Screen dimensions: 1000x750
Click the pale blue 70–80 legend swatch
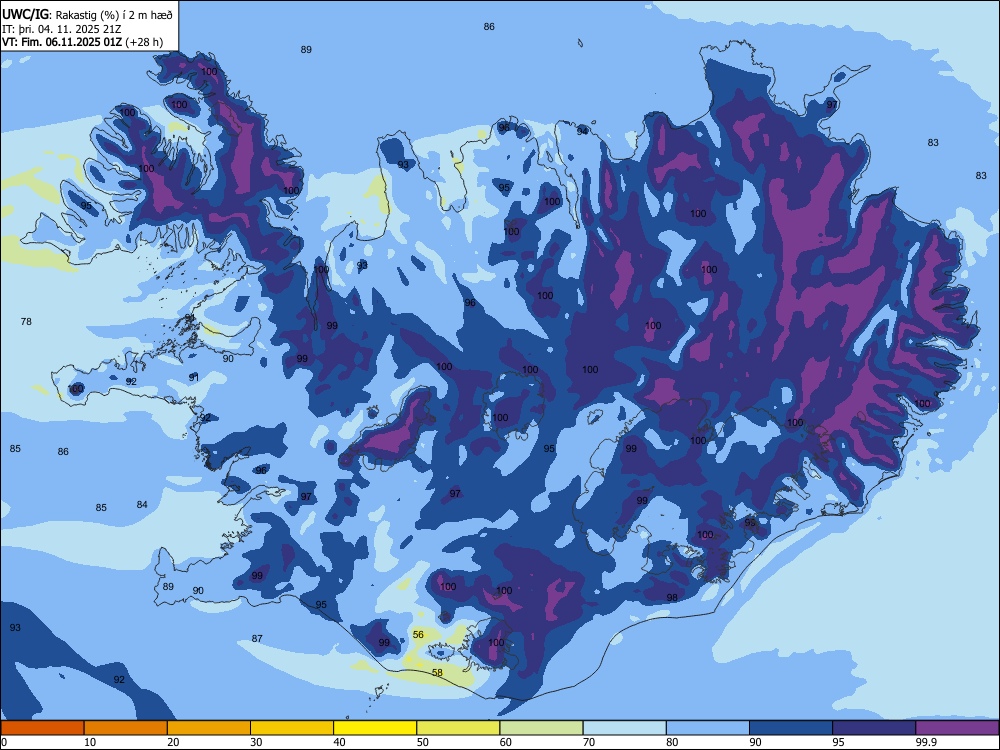pos(624,728)
